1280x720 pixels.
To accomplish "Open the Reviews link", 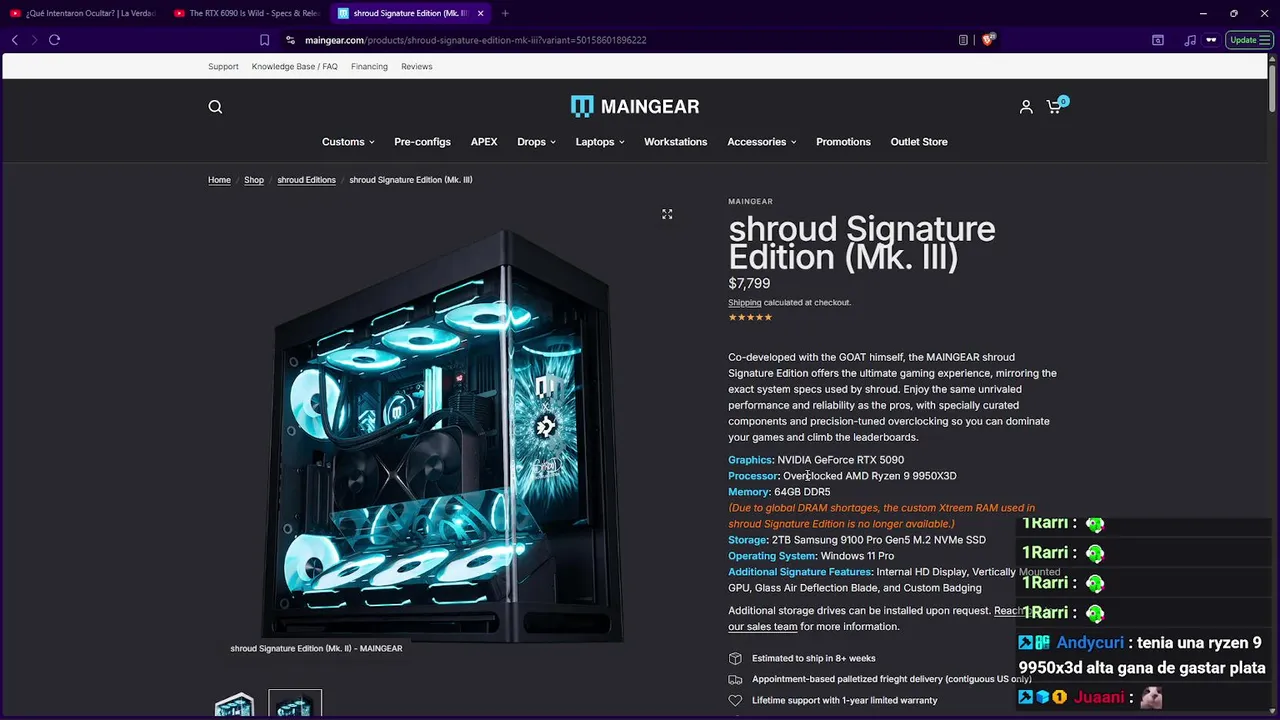I will 417,67.
